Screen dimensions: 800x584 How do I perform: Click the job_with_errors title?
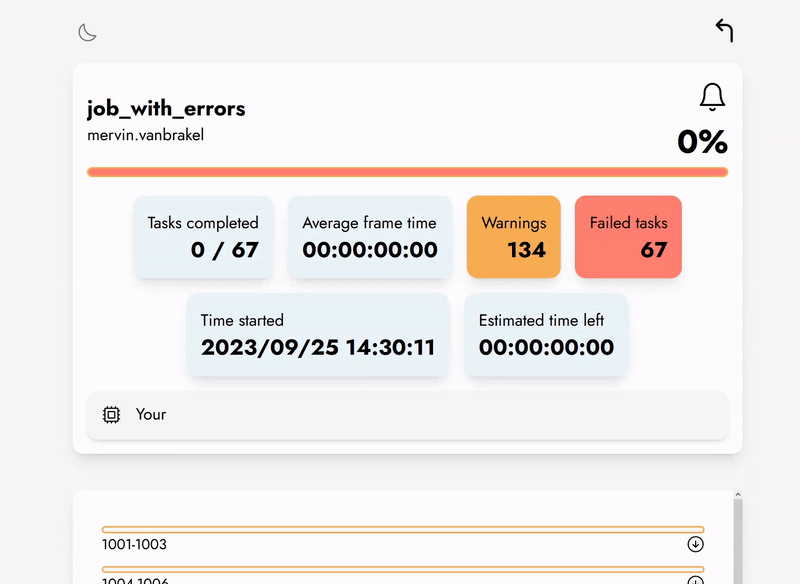pos(166,109)
